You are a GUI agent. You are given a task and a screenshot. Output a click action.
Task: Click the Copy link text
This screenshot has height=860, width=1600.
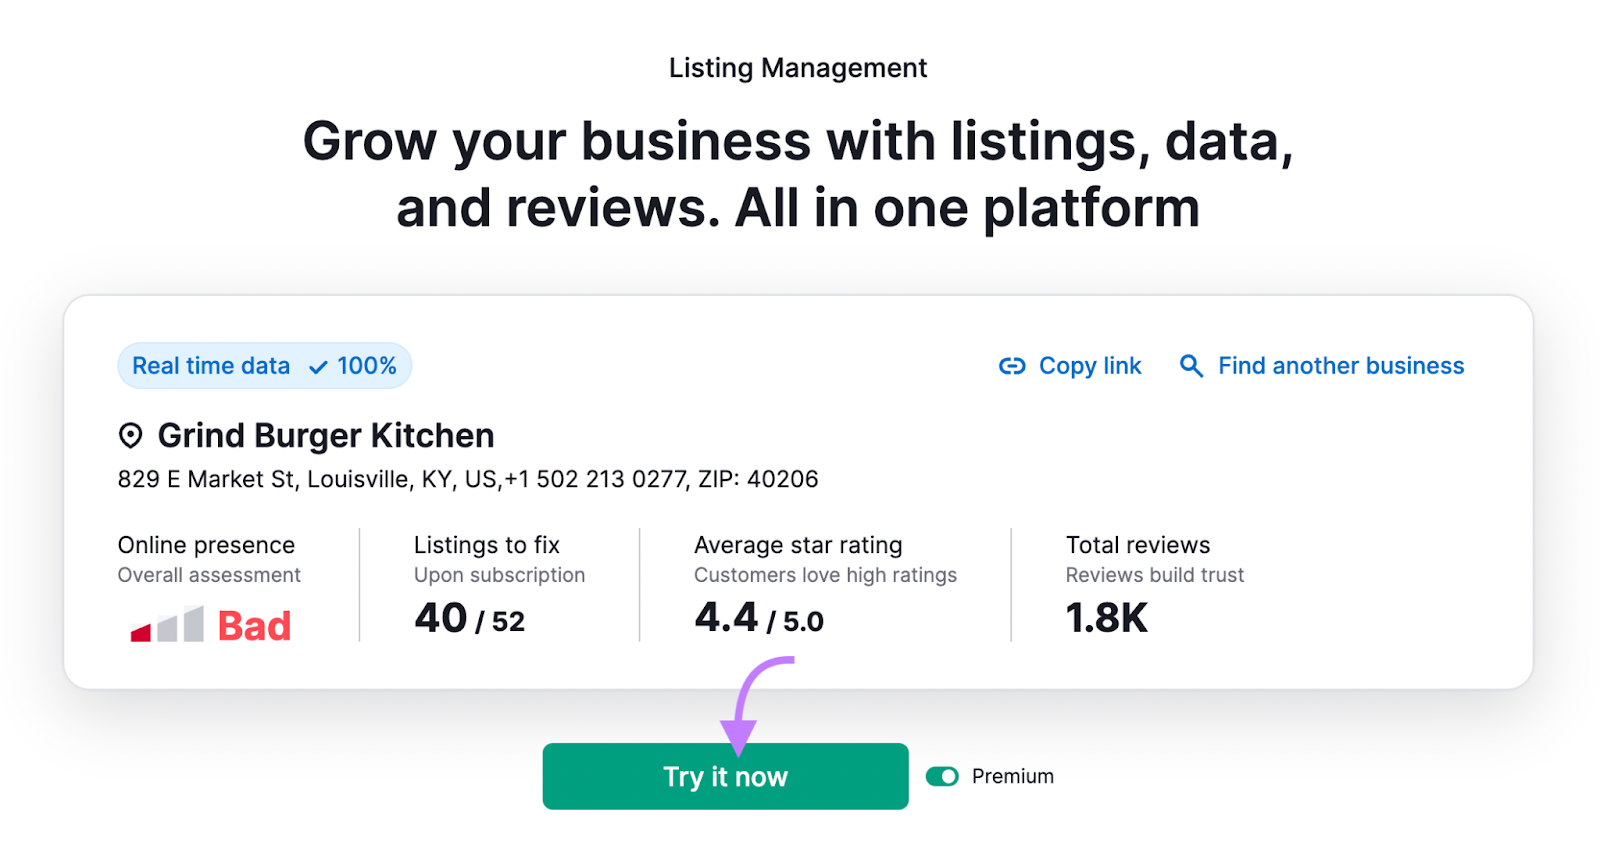tap(1090, 366)
